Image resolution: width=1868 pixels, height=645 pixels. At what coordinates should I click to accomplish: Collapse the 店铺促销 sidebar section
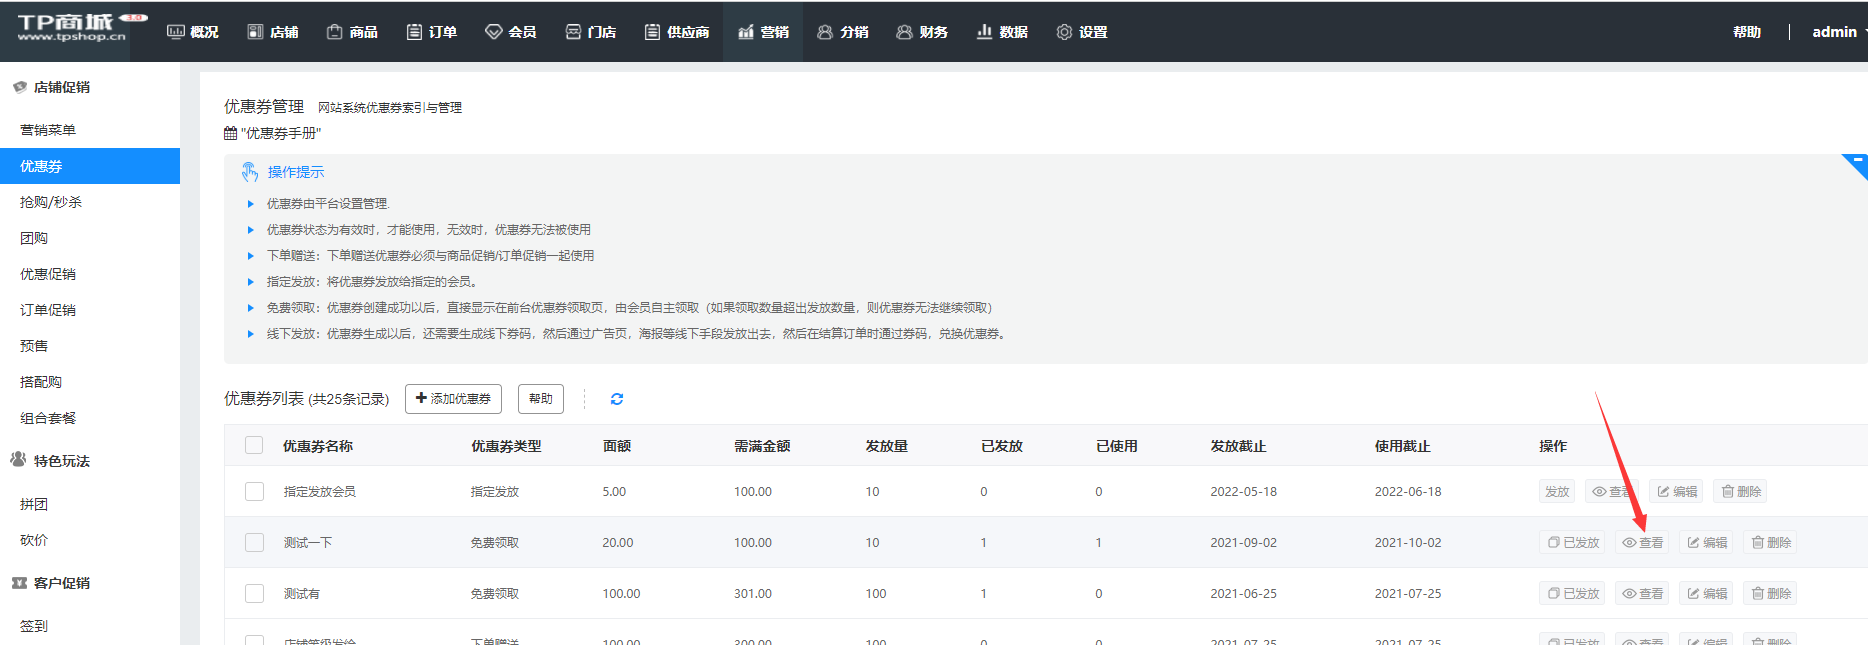point(60,87)
